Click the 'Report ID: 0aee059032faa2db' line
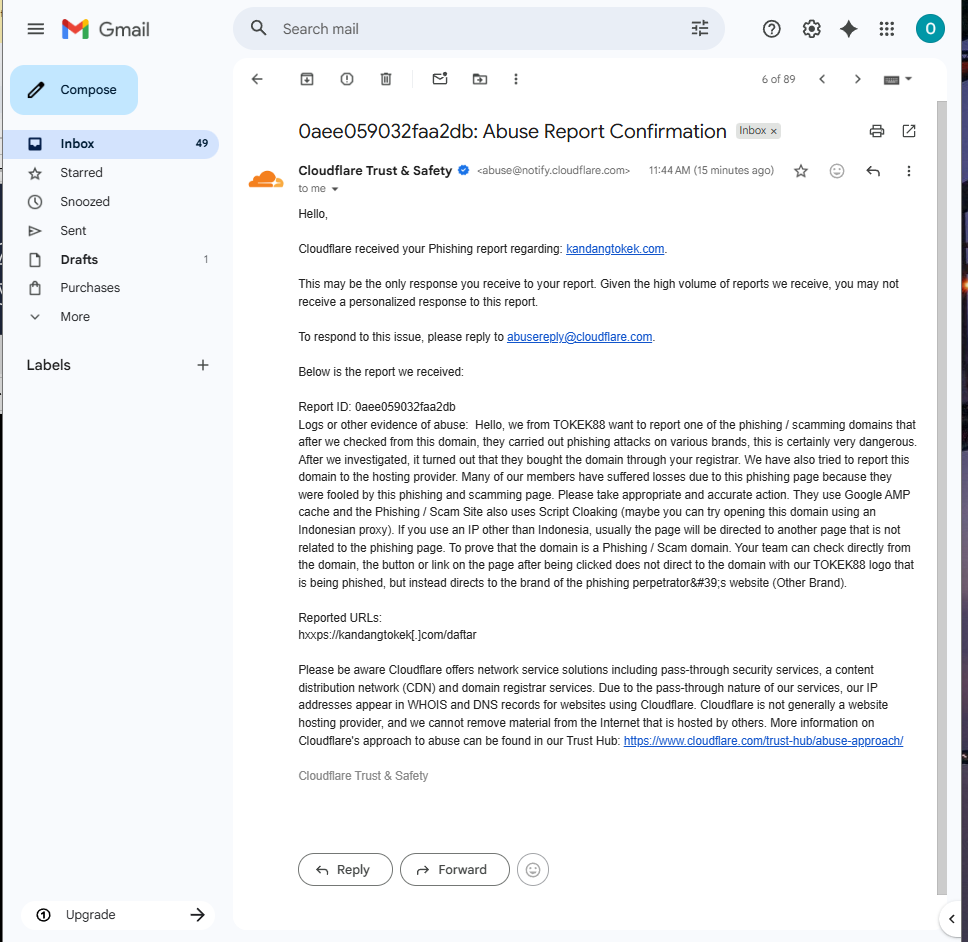 tap(377, 407)
